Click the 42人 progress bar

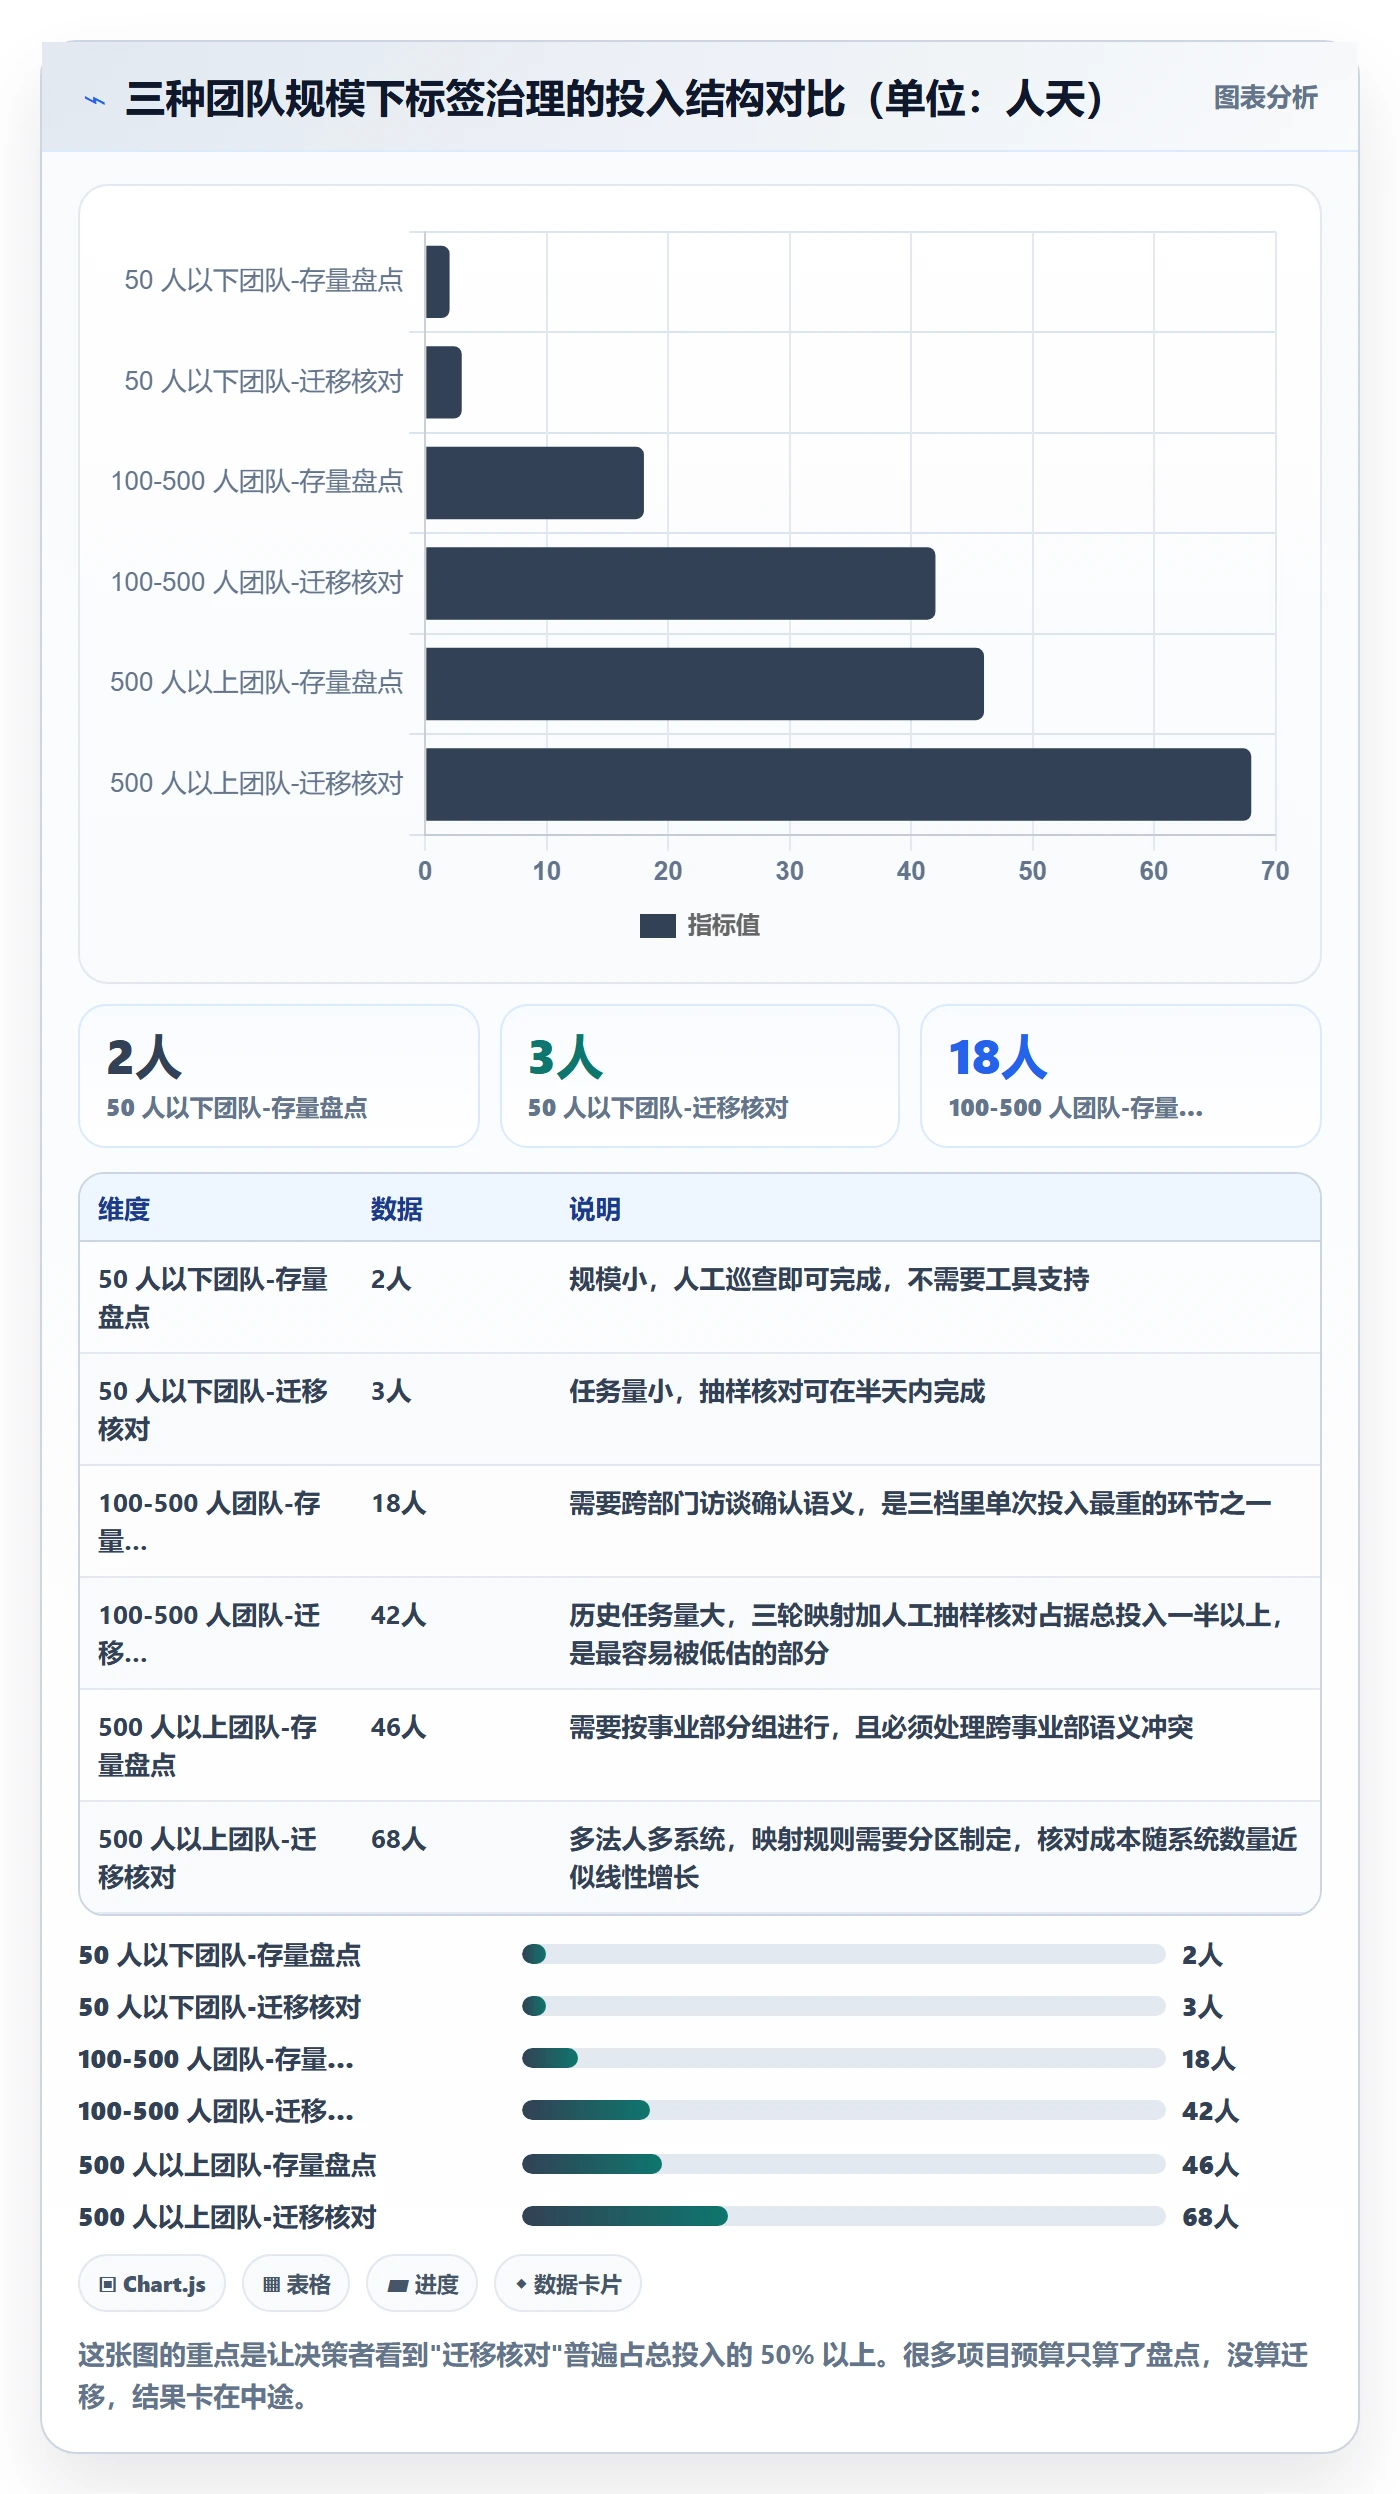point(844,2110)
